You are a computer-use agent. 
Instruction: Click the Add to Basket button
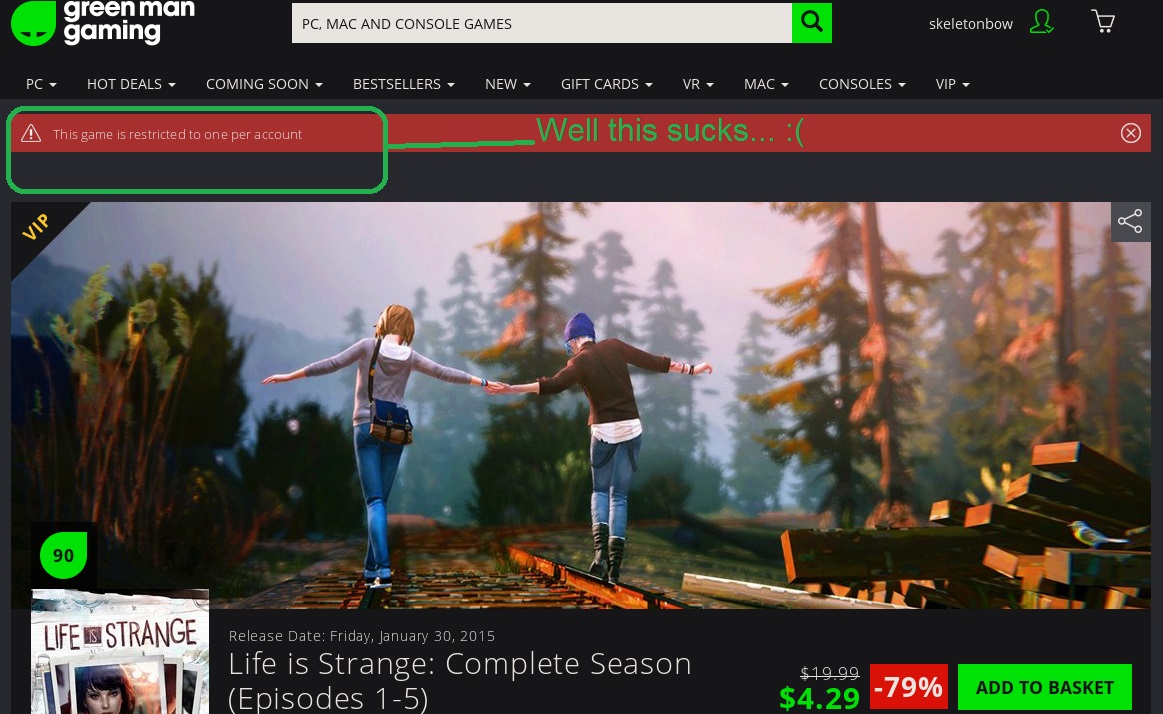1044,687
